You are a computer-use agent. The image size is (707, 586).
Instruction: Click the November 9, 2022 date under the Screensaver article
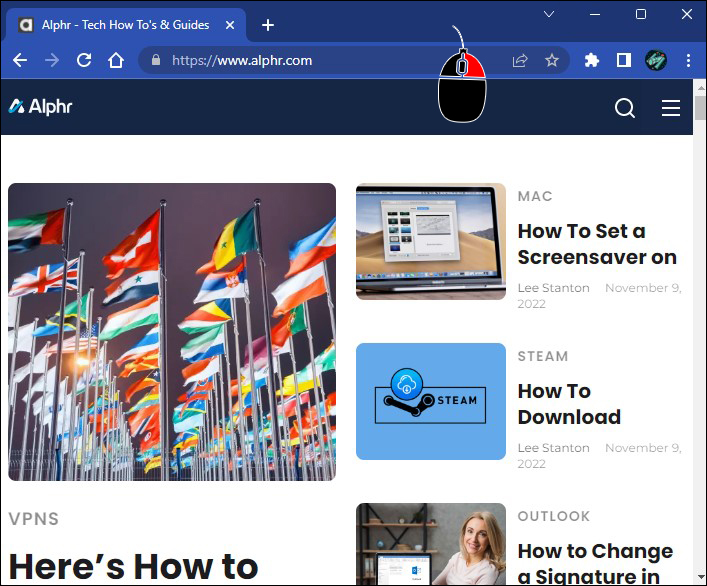point(600,296)
